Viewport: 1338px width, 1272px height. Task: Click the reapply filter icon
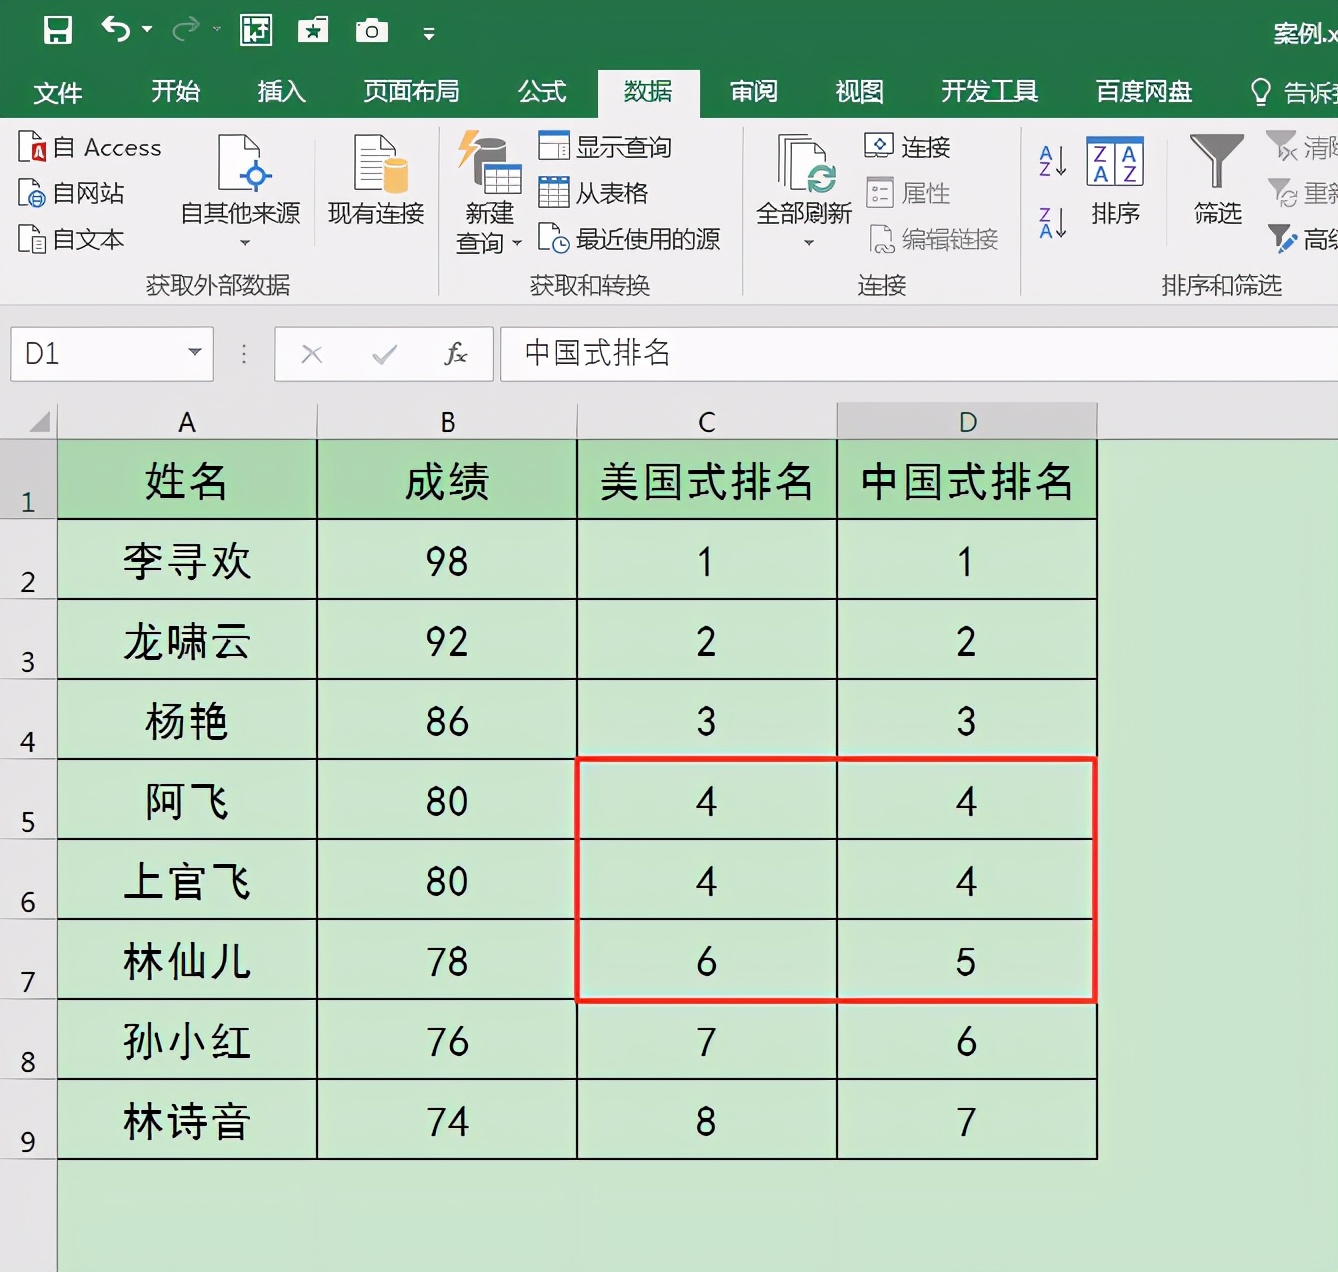(x=1282, y=192)
